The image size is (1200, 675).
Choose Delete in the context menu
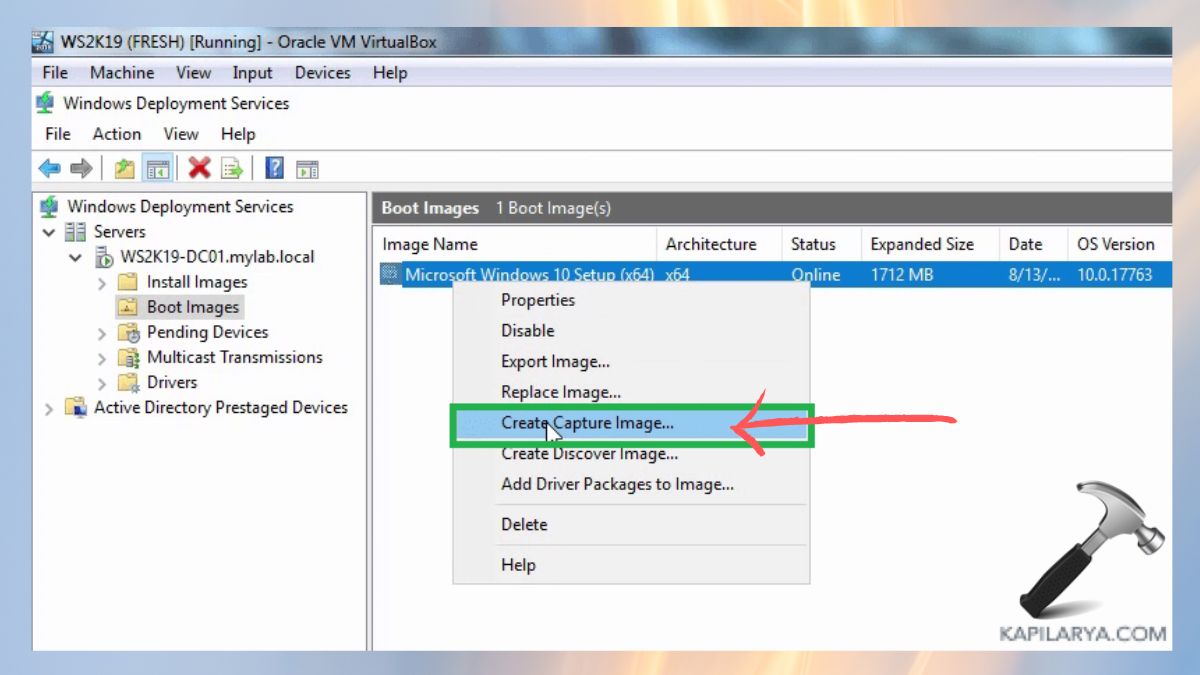(x=631, y=524)
